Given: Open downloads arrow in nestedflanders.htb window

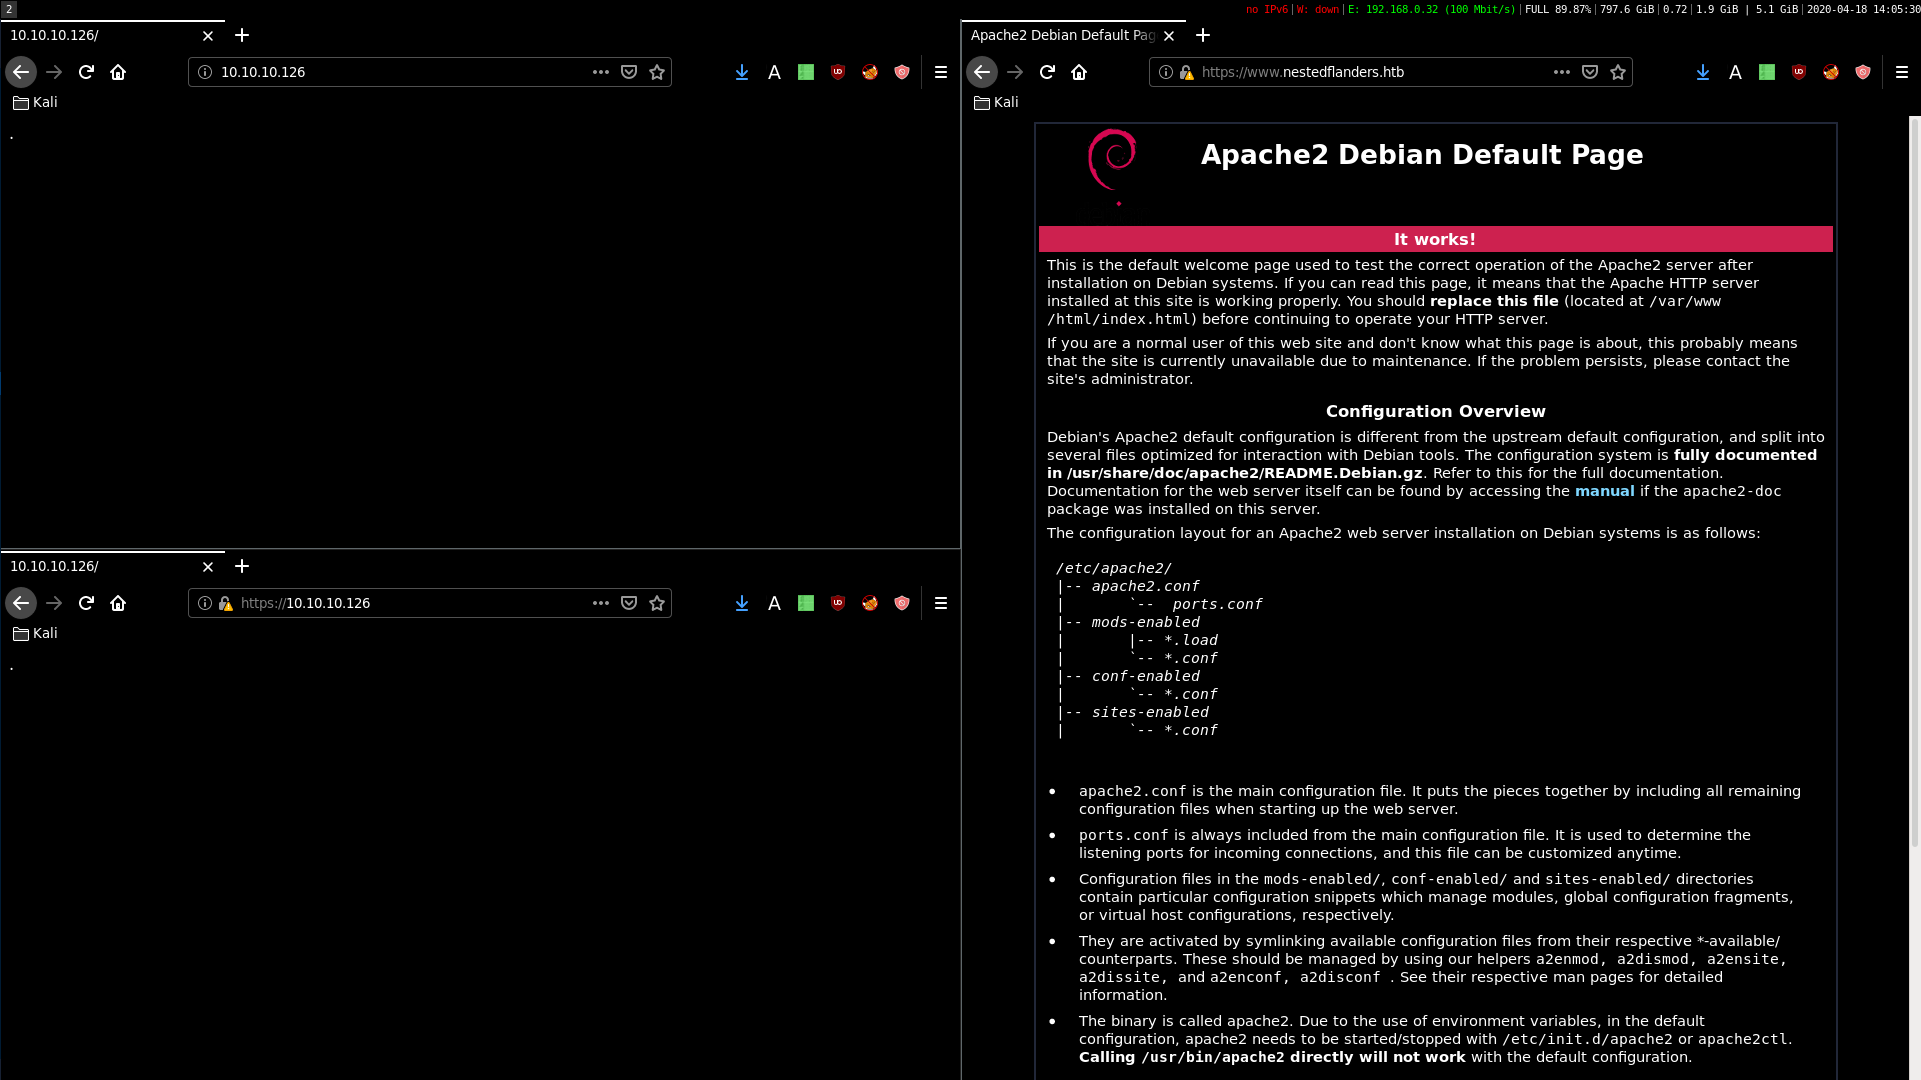Looking at the screenshot, I should point(1703,72).
